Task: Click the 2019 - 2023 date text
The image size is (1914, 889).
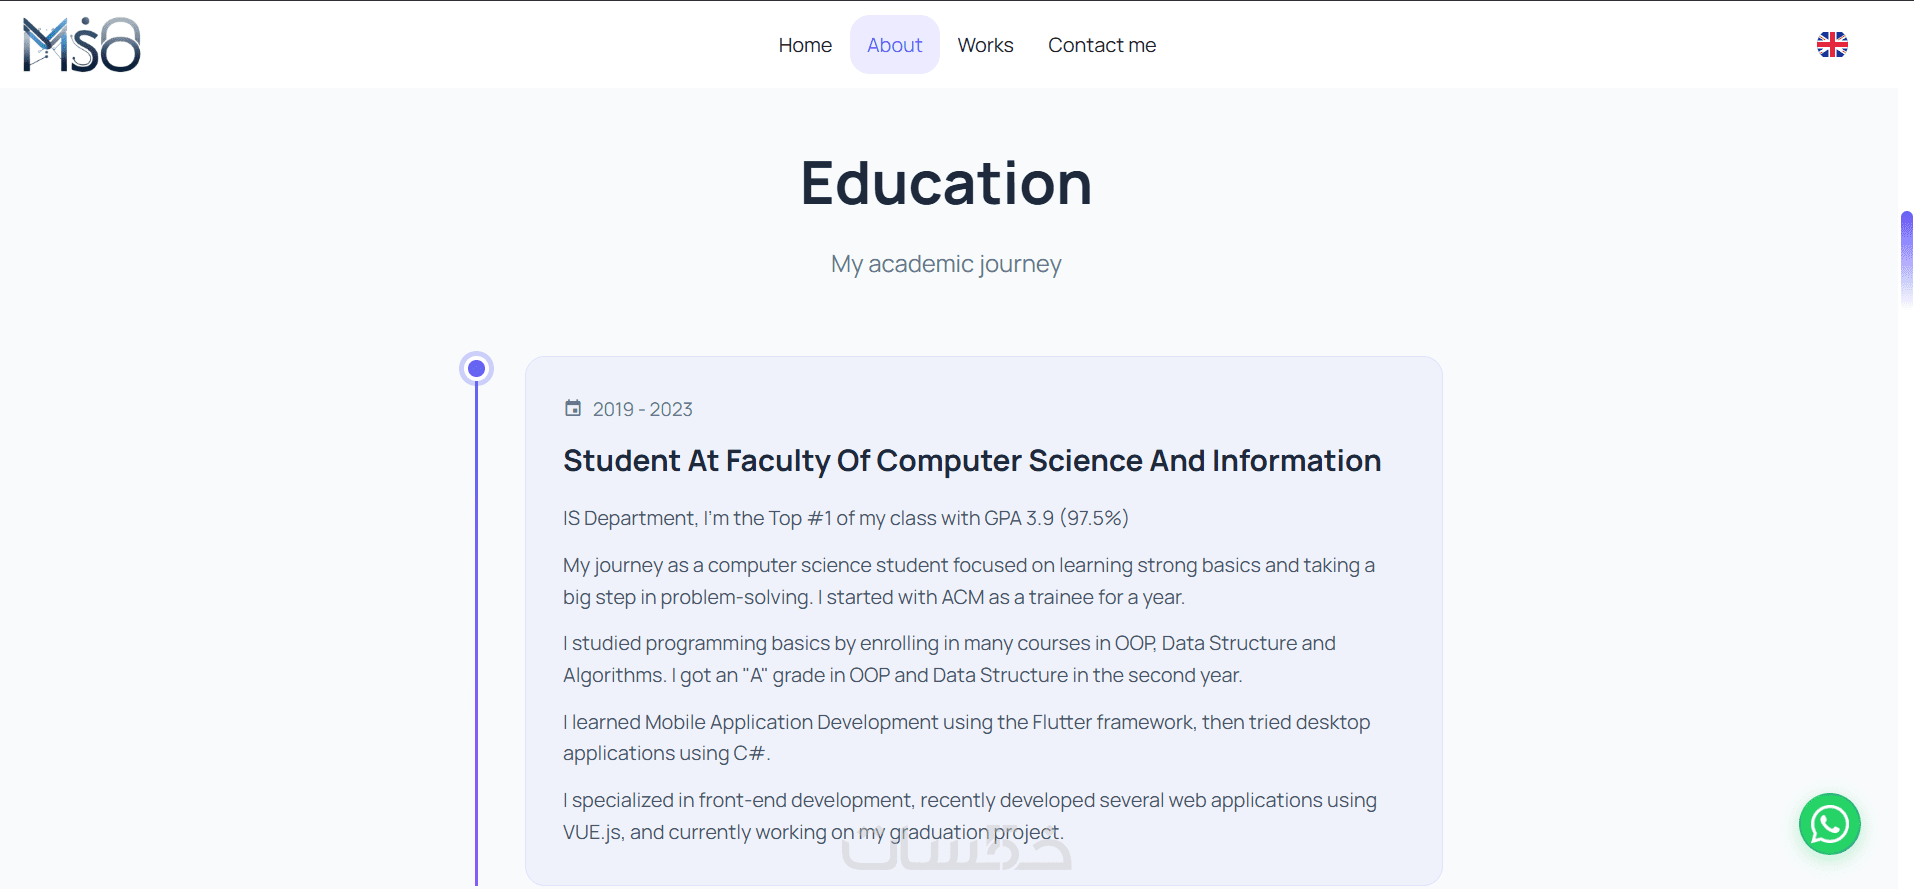Action: pos(642,409)
